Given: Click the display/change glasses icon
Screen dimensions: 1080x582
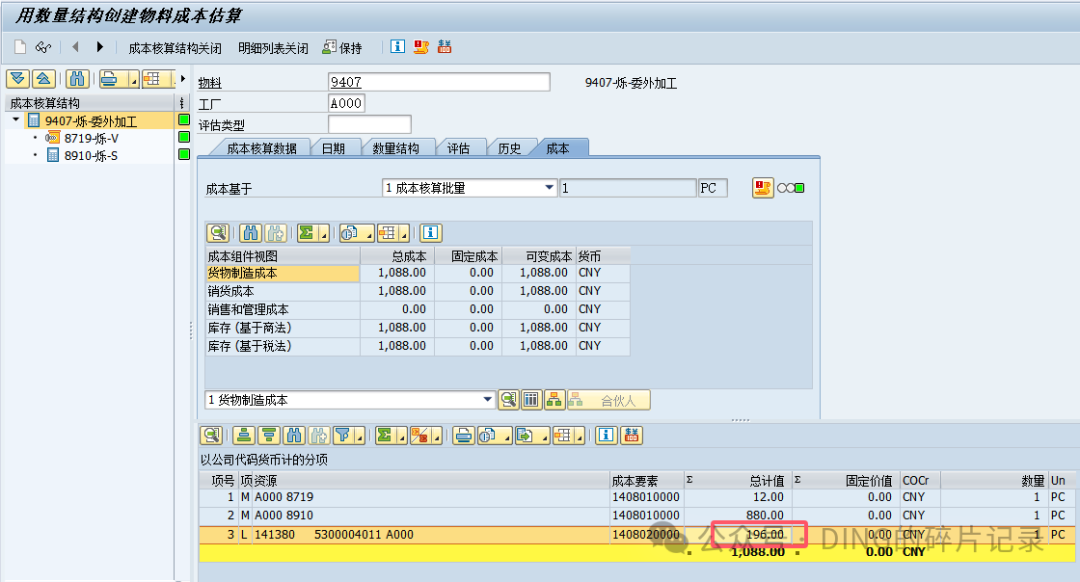Looking at the screenshot, I should click(43, 47).
